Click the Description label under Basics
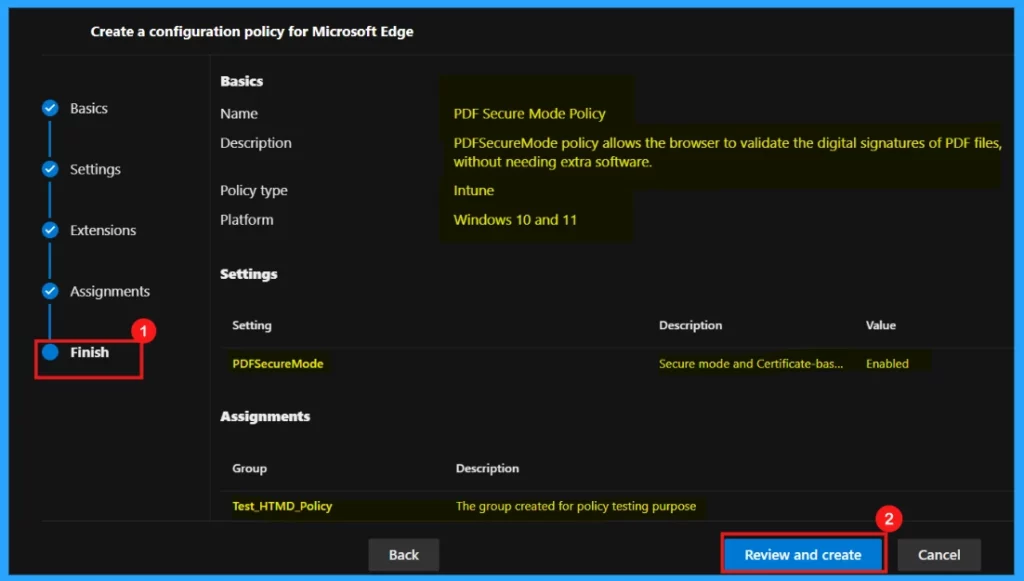This screenshot has height=581, width=1024. pyautogui.click(x=255, y=143)
